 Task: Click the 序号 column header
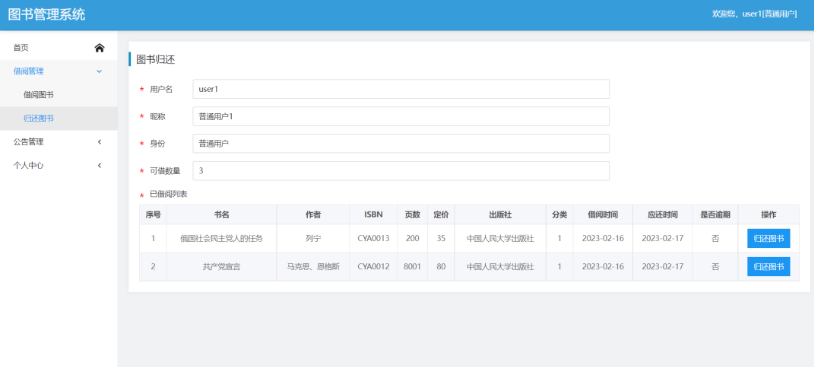point(153,214)
